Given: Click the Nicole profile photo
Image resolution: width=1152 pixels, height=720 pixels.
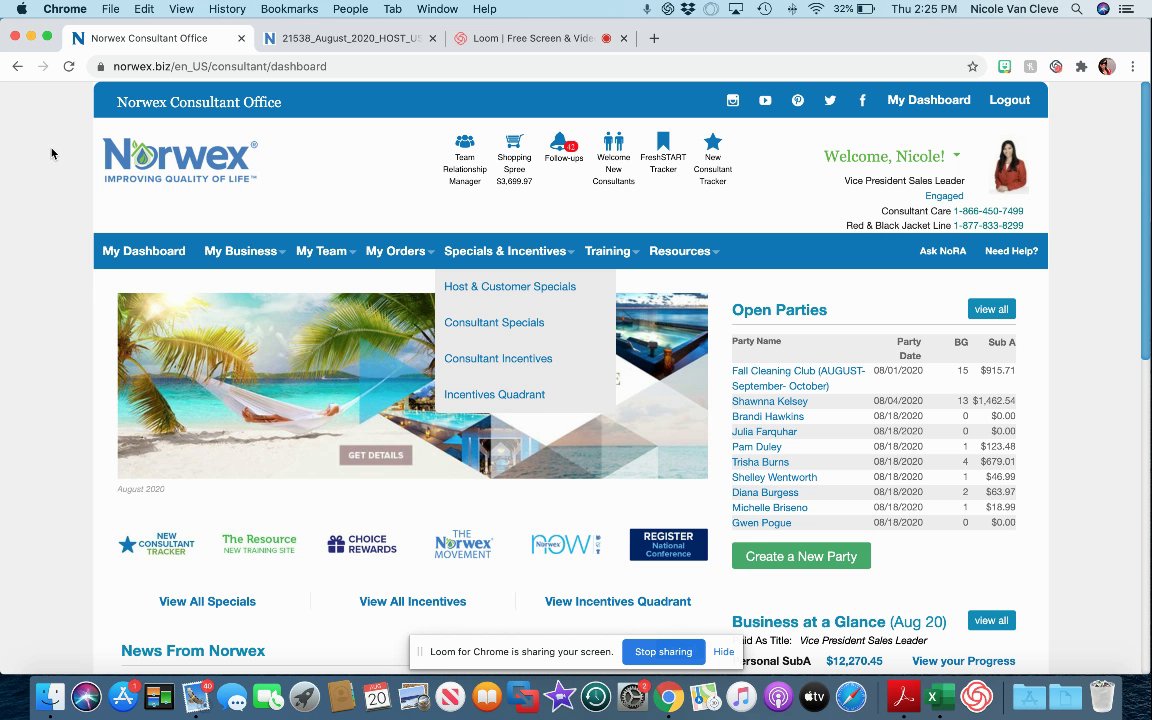Looking at the screenshot, I should (1010, 165).
